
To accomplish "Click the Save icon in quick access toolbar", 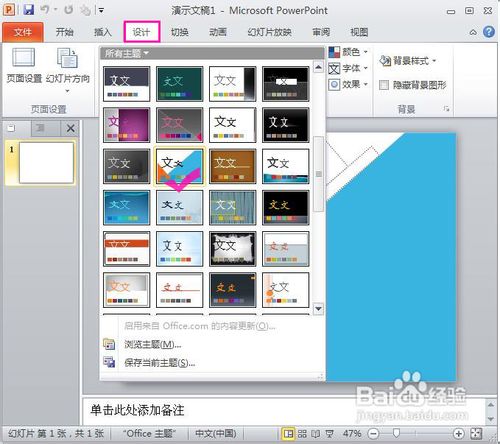I will point(29,9).
